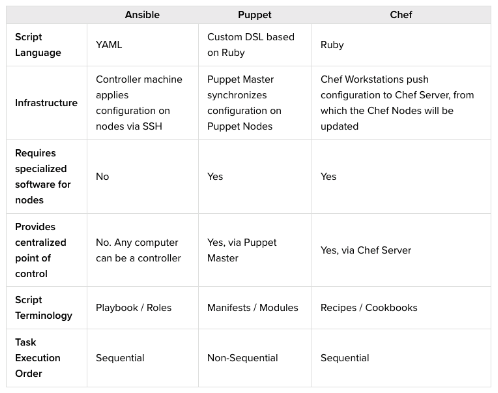The width and height of the screenshot is (498, 393).
Task: Click 'Provides centralized point of control' label
Action: [x=41, y=250]
